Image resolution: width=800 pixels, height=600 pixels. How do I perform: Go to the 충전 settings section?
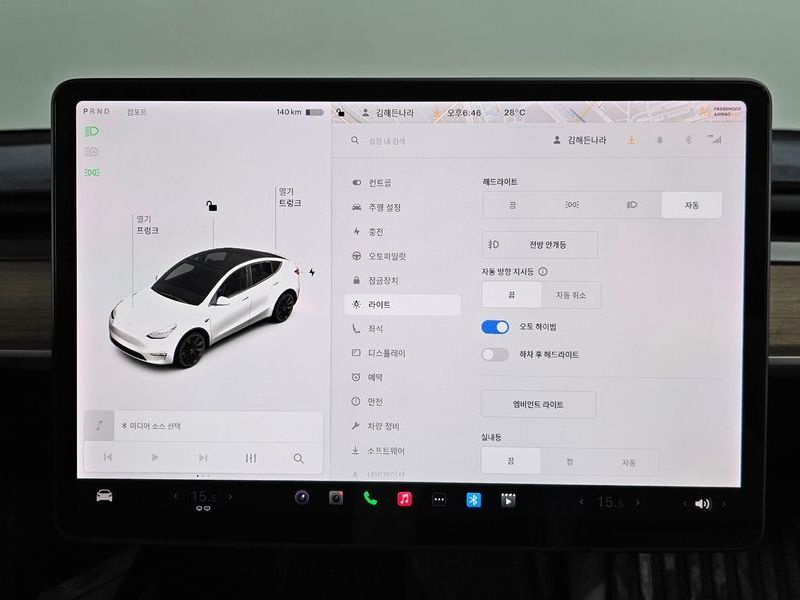click(x=376, y=232)
